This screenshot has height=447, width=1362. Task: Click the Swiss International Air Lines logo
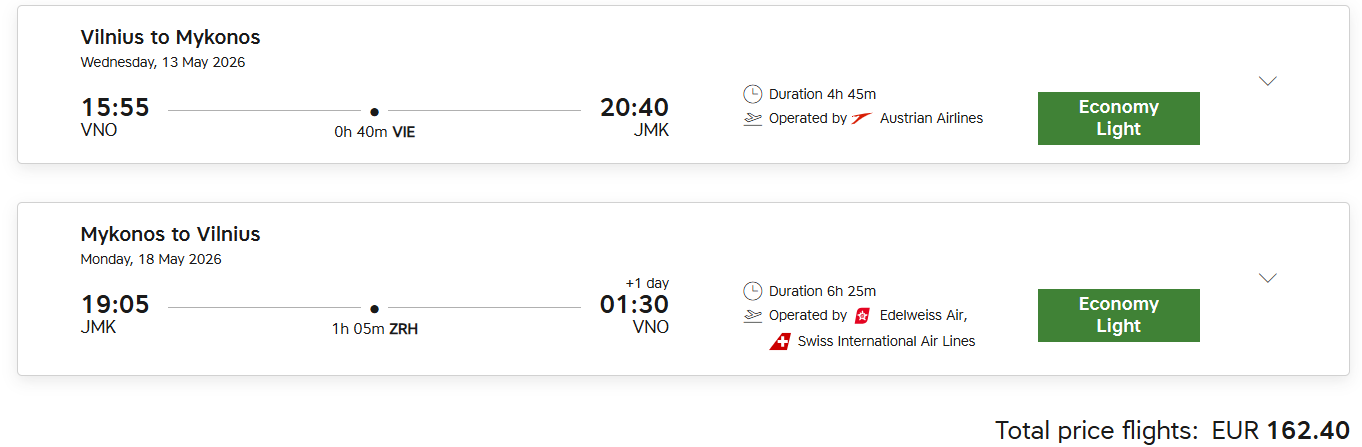pyautogui.click(x=780, y=341)
